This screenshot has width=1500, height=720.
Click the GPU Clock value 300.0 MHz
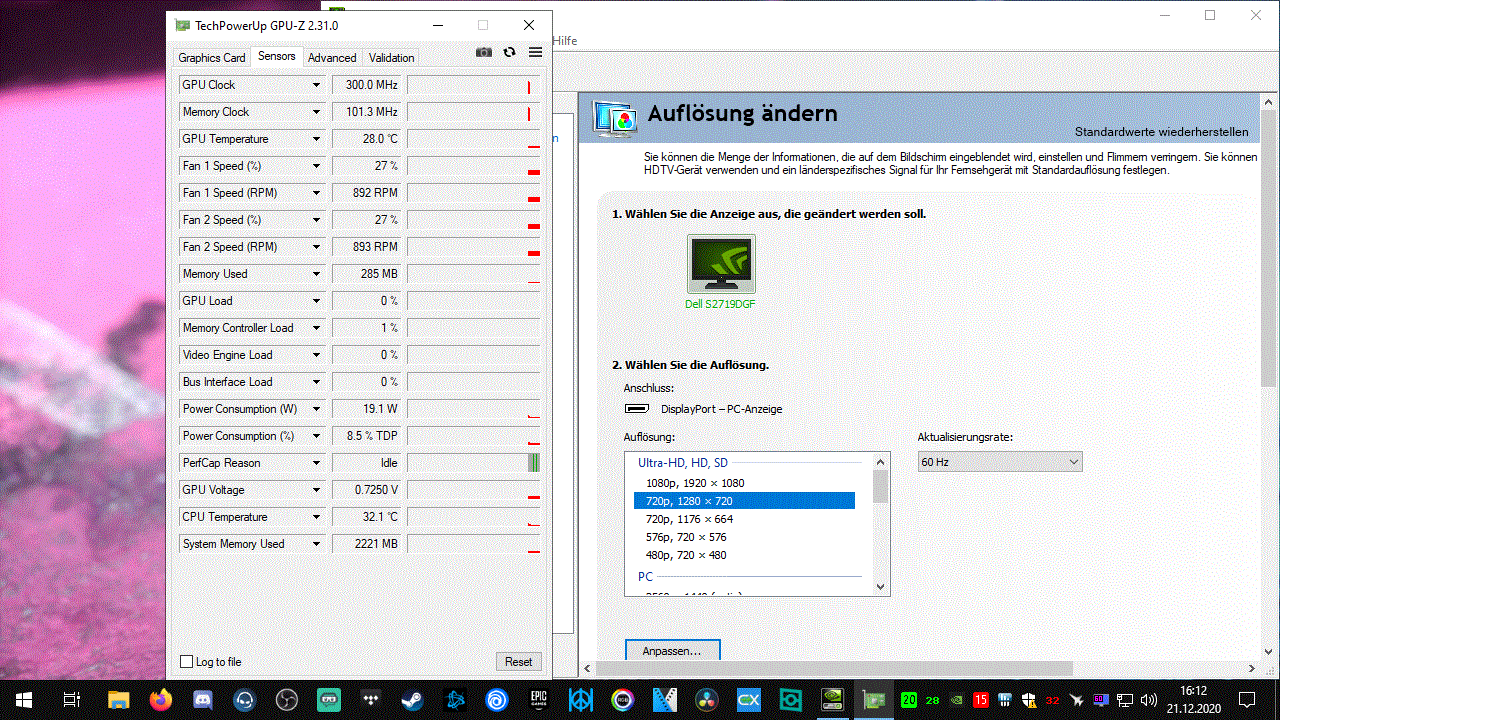tap(367, 85)
